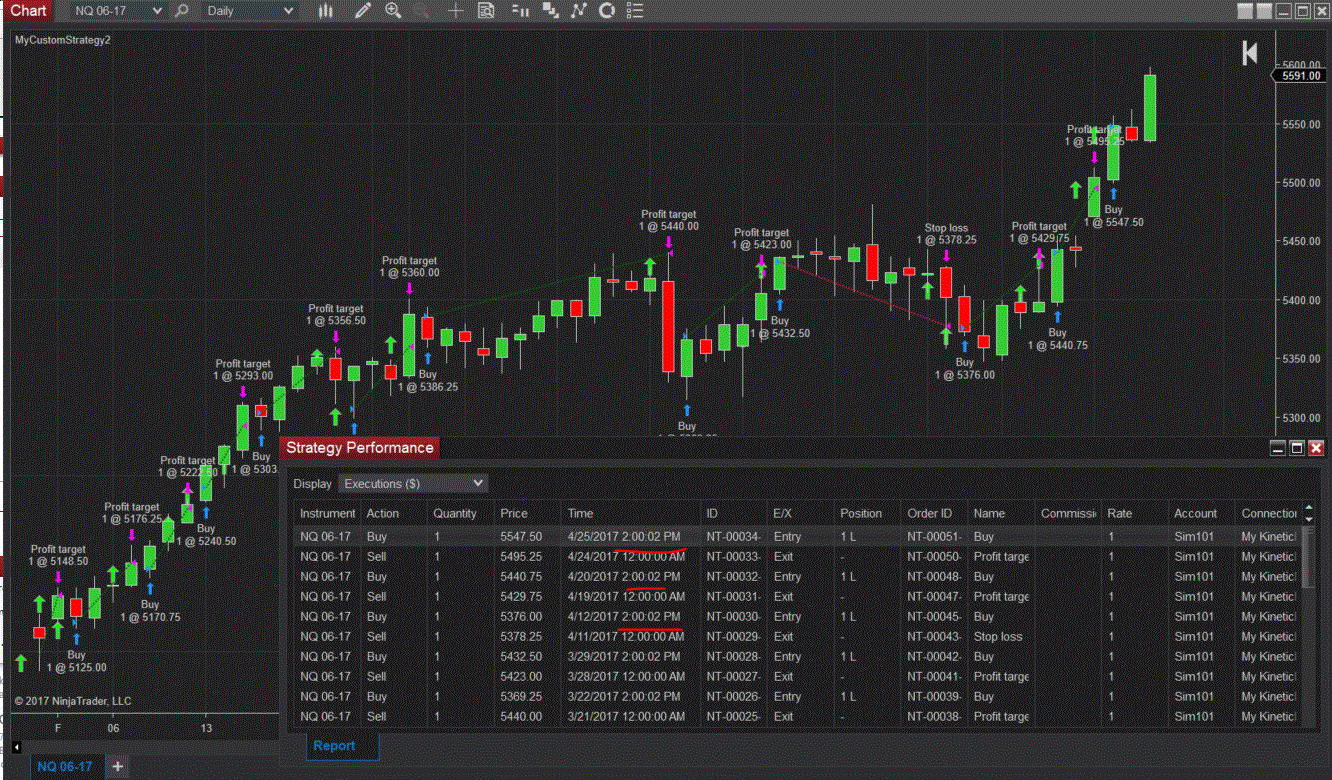Open the Daily interval dropdown
The image size is (1332, 780).
(249, 11)
